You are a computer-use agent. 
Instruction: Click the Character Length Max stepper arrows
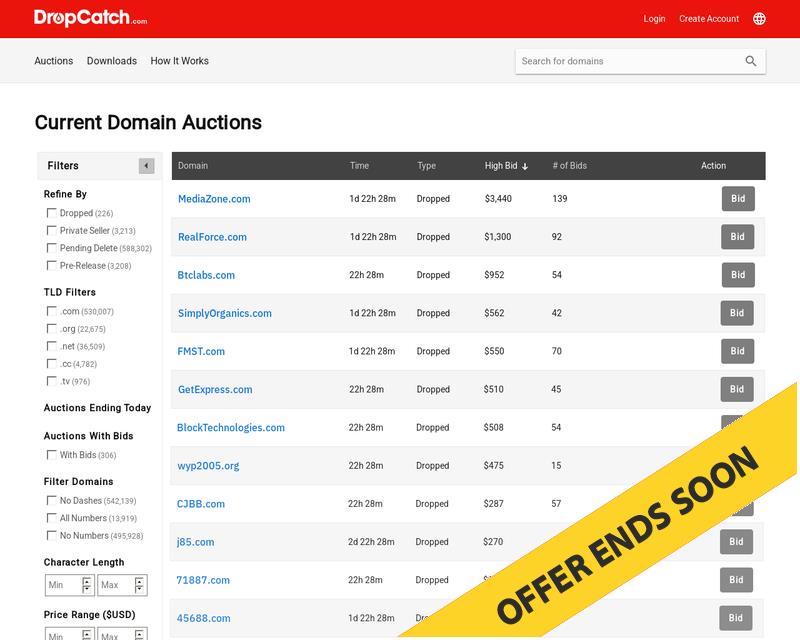click(139, 585)
